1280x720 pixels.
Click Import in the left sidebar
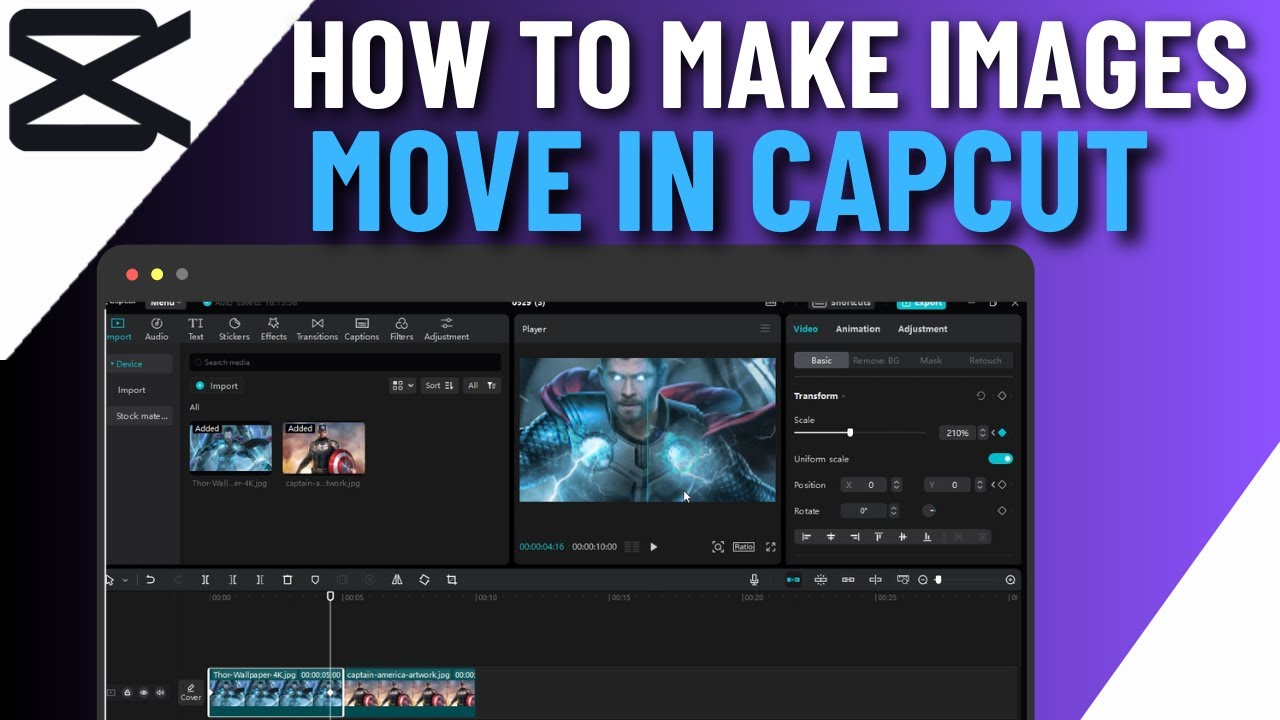point(131,390)
